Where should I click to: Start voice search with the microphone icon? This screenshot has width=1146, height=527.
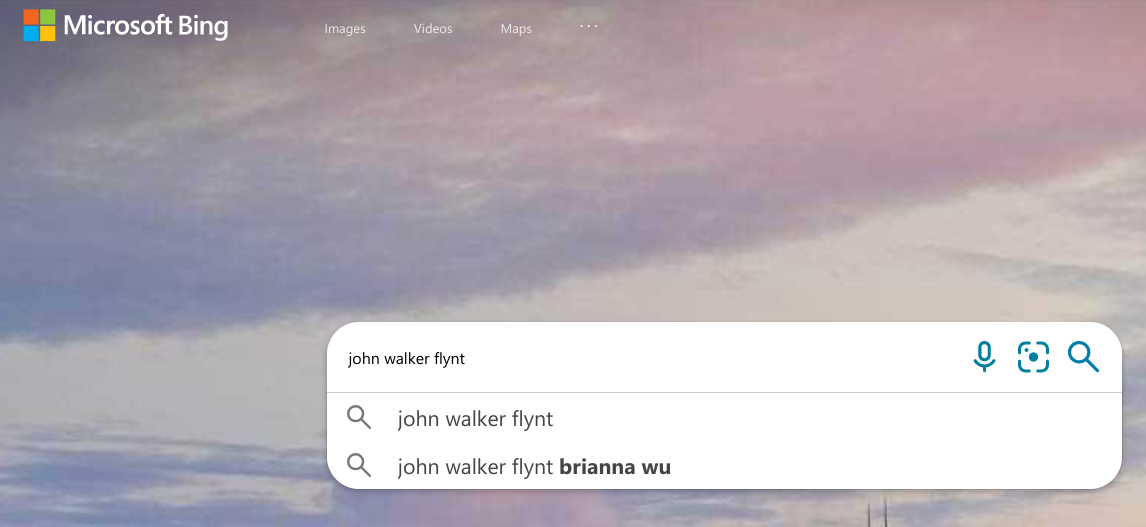click(984, 357)
